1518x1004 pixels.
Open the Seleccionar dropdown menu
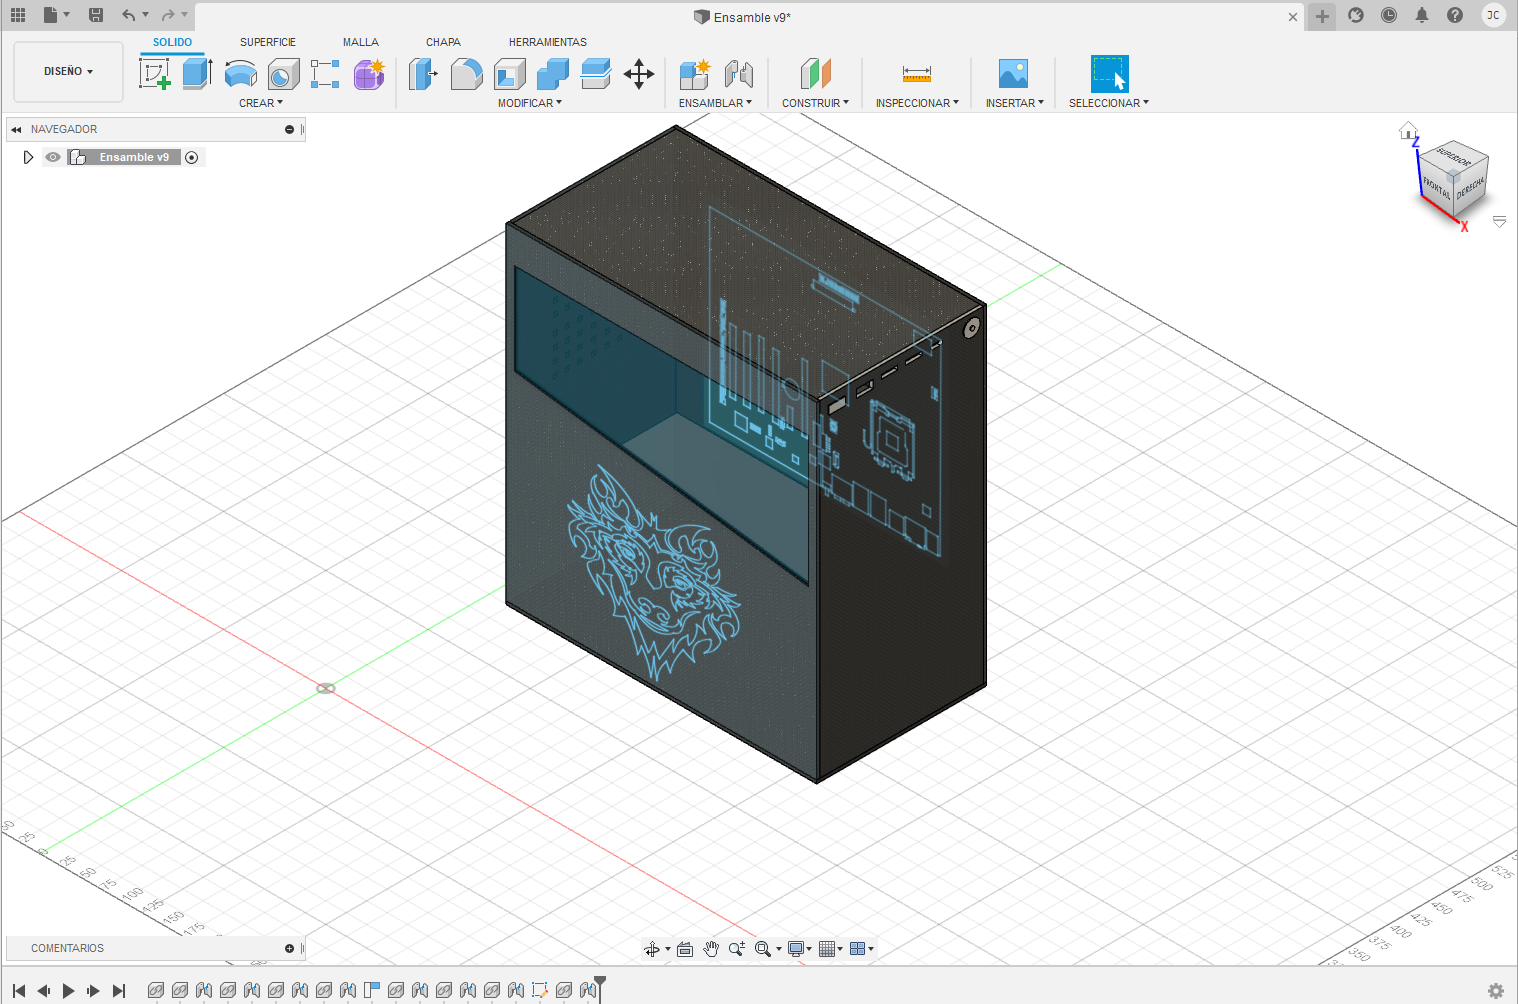pyautogui.click(x=1108, y=103)
